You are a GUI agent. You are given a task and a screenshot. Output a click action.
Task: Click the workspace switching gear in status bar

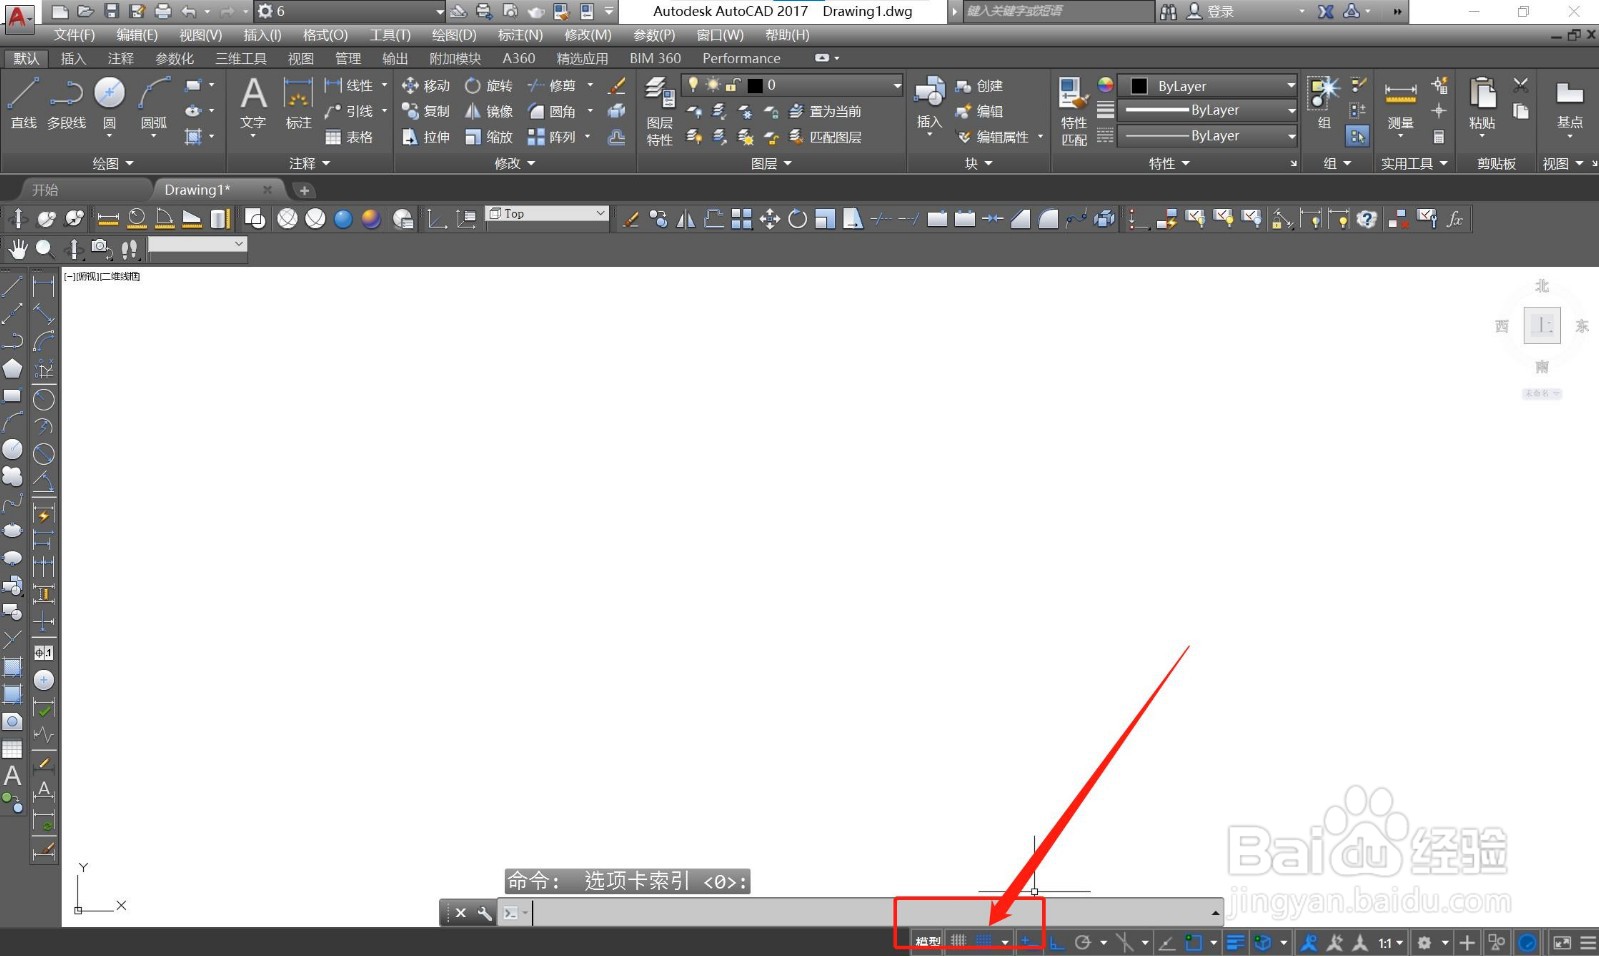tap(1424, 943)
